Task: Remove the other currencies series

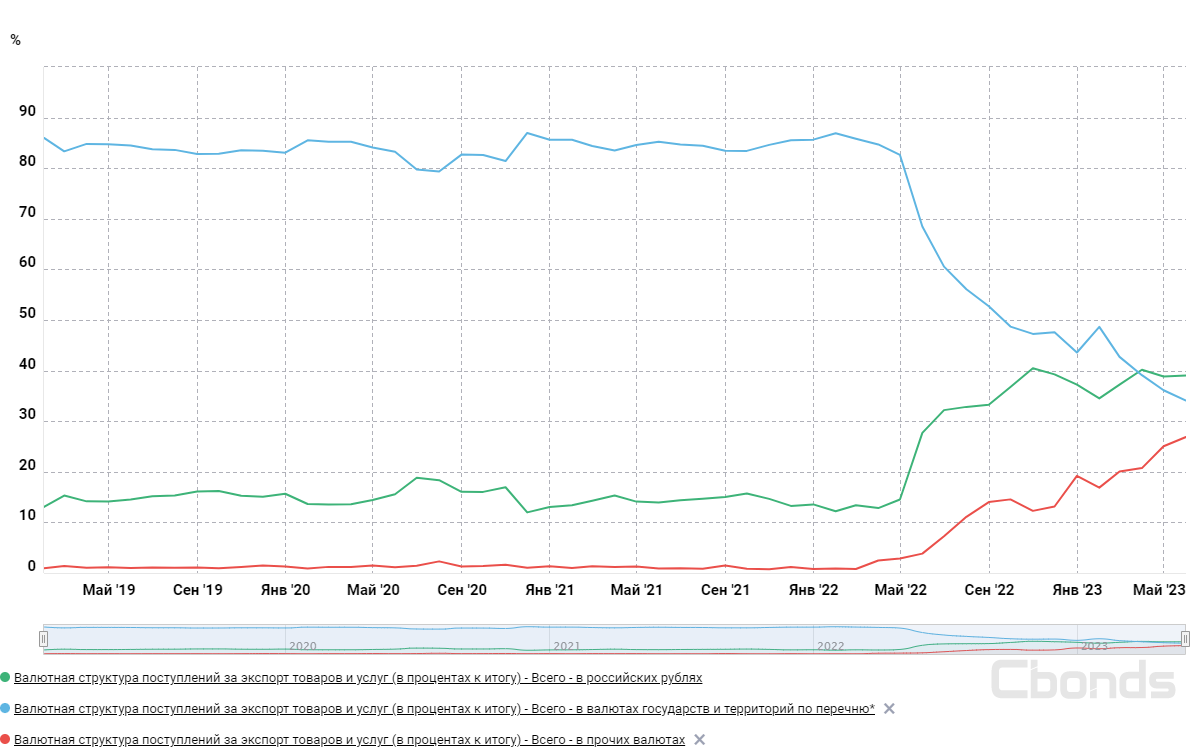Action: coord(700,740)
